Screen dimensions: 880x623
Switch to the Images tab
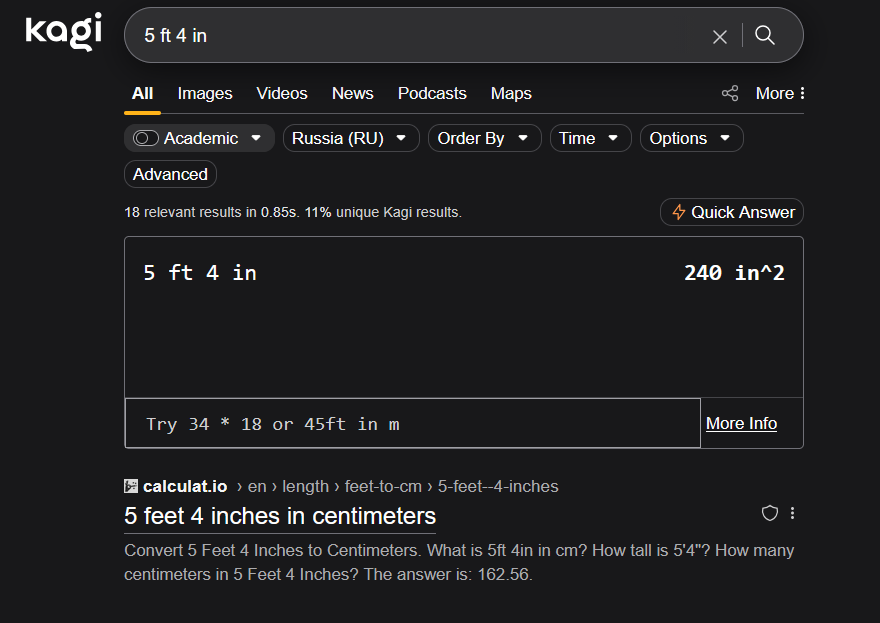205,93
